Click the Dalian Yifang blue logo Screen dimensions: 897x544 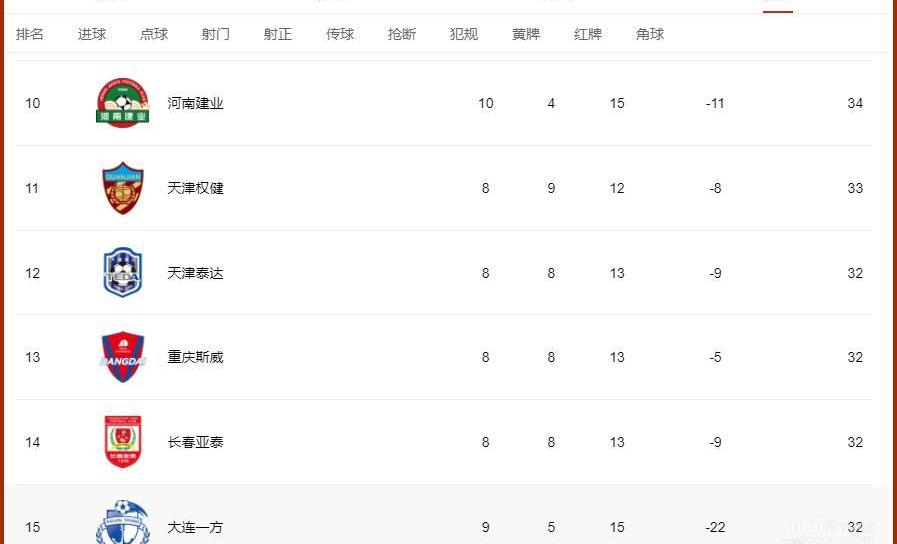click(x=122, y=522)
